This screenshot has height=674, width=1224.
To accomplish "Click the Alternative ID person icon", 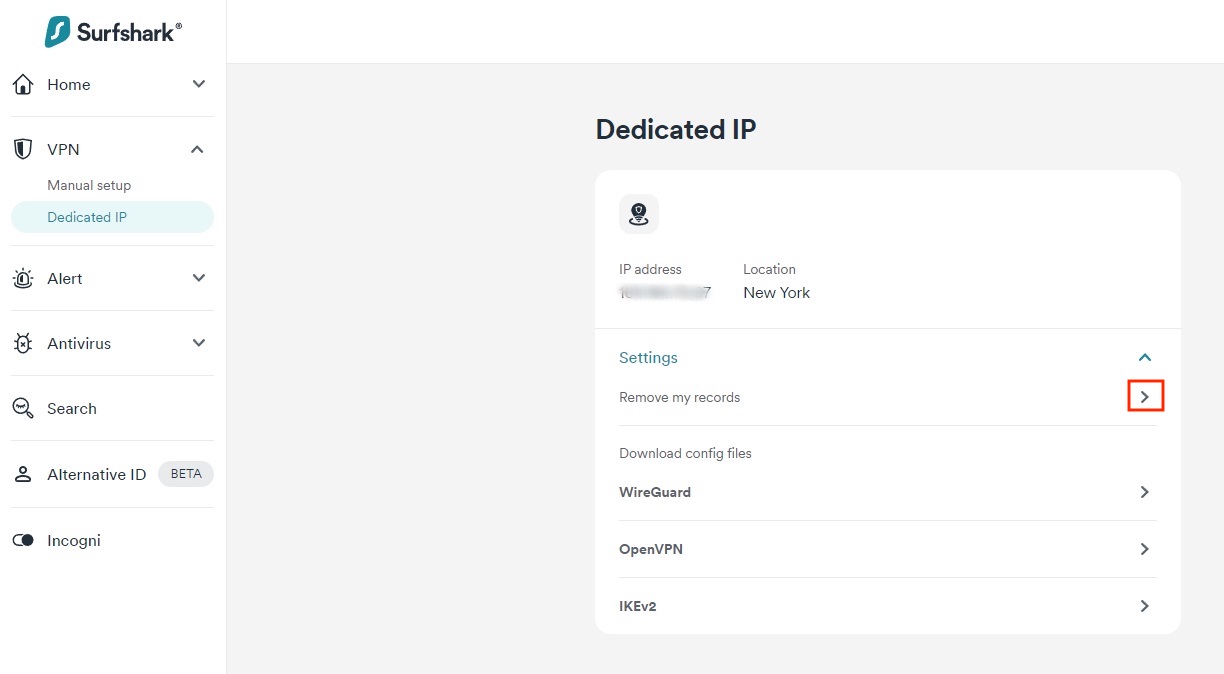I will [23, 475].
